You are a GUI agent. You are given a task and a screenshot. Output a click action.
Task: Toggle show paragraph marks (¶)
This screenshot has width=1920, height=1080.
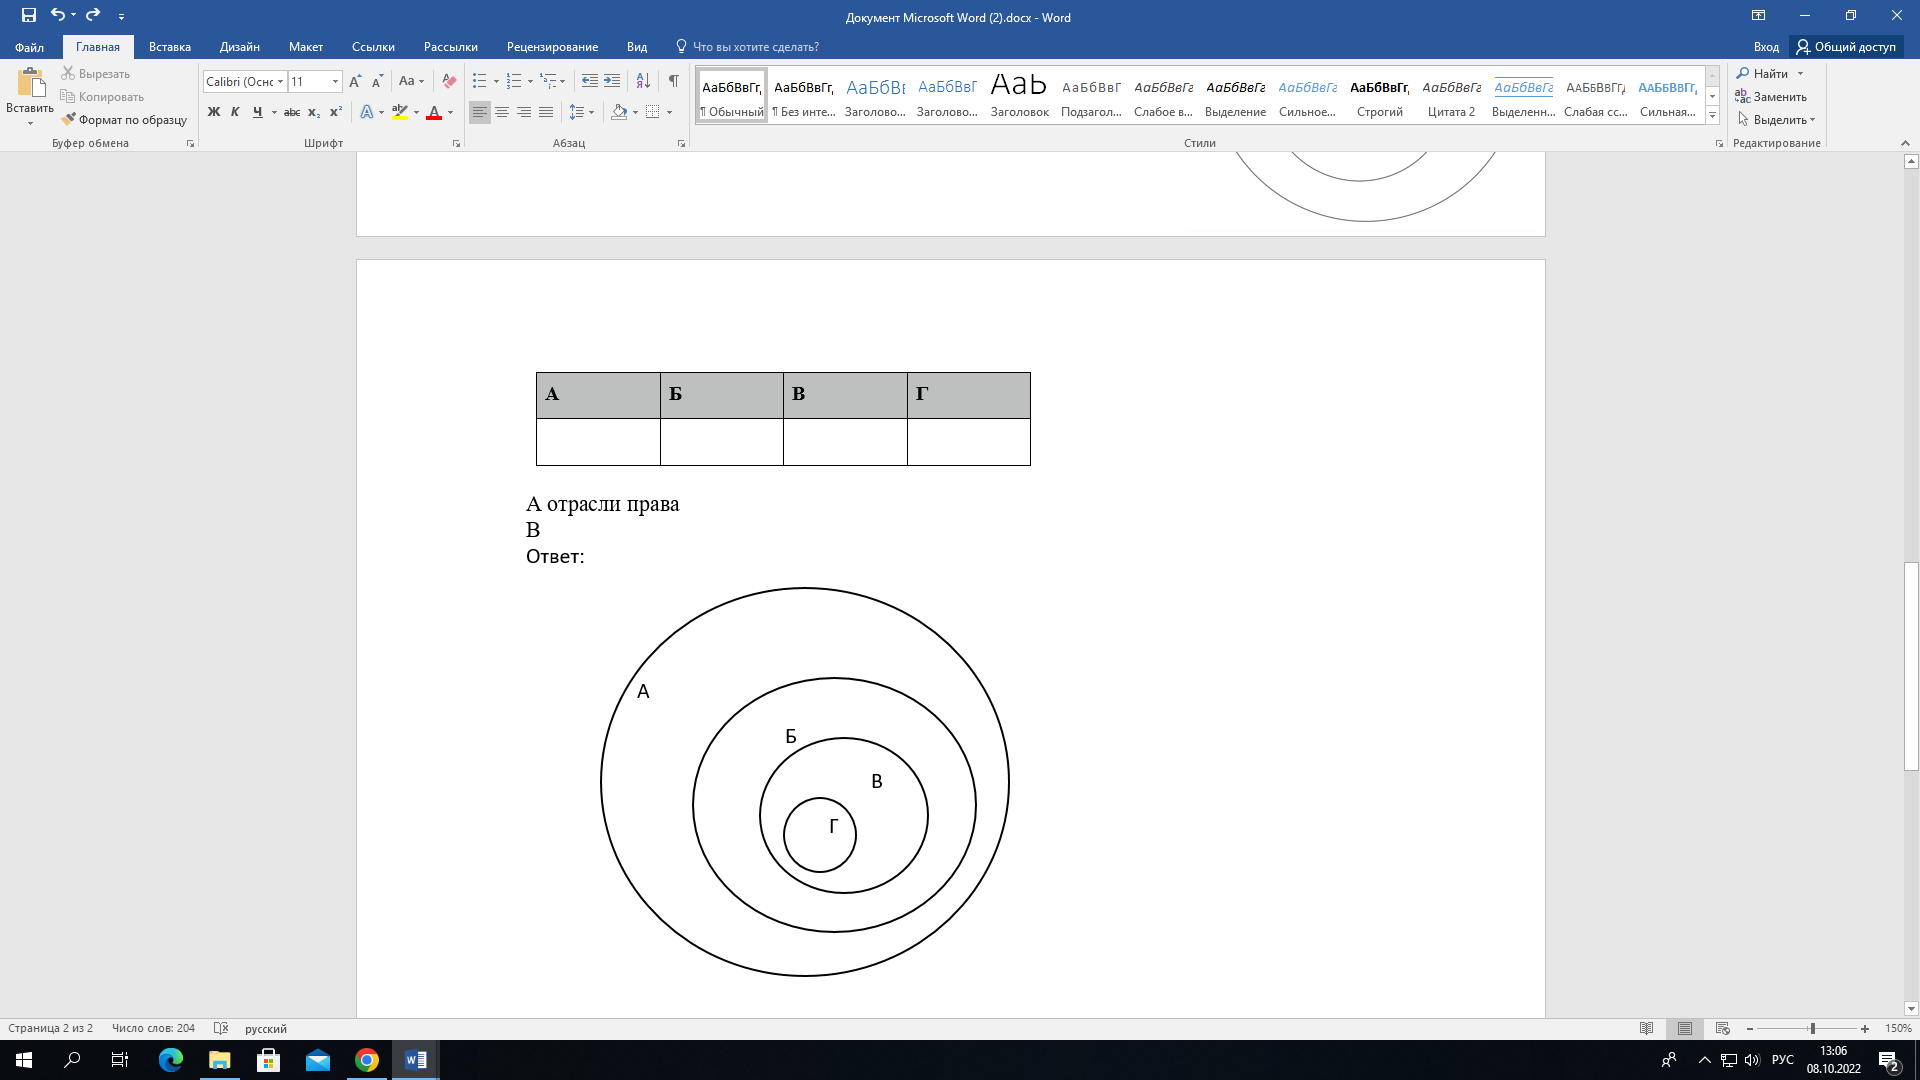(x=674, y=81)
